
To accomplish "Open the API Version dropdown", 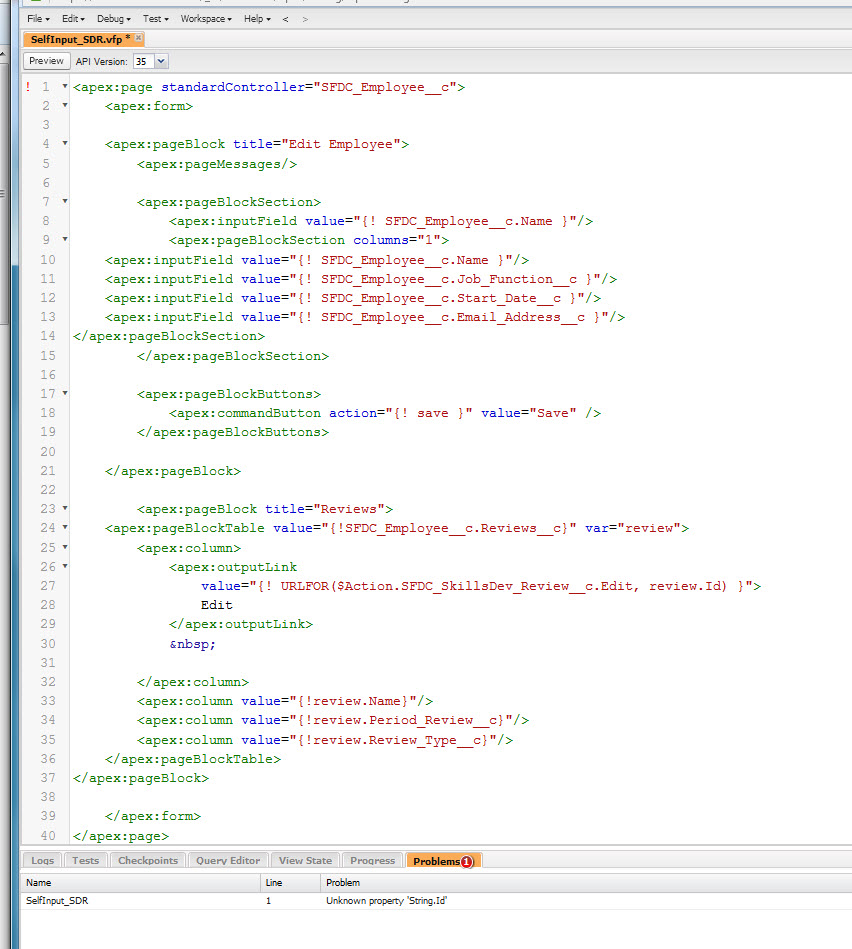I will point(161,60).
